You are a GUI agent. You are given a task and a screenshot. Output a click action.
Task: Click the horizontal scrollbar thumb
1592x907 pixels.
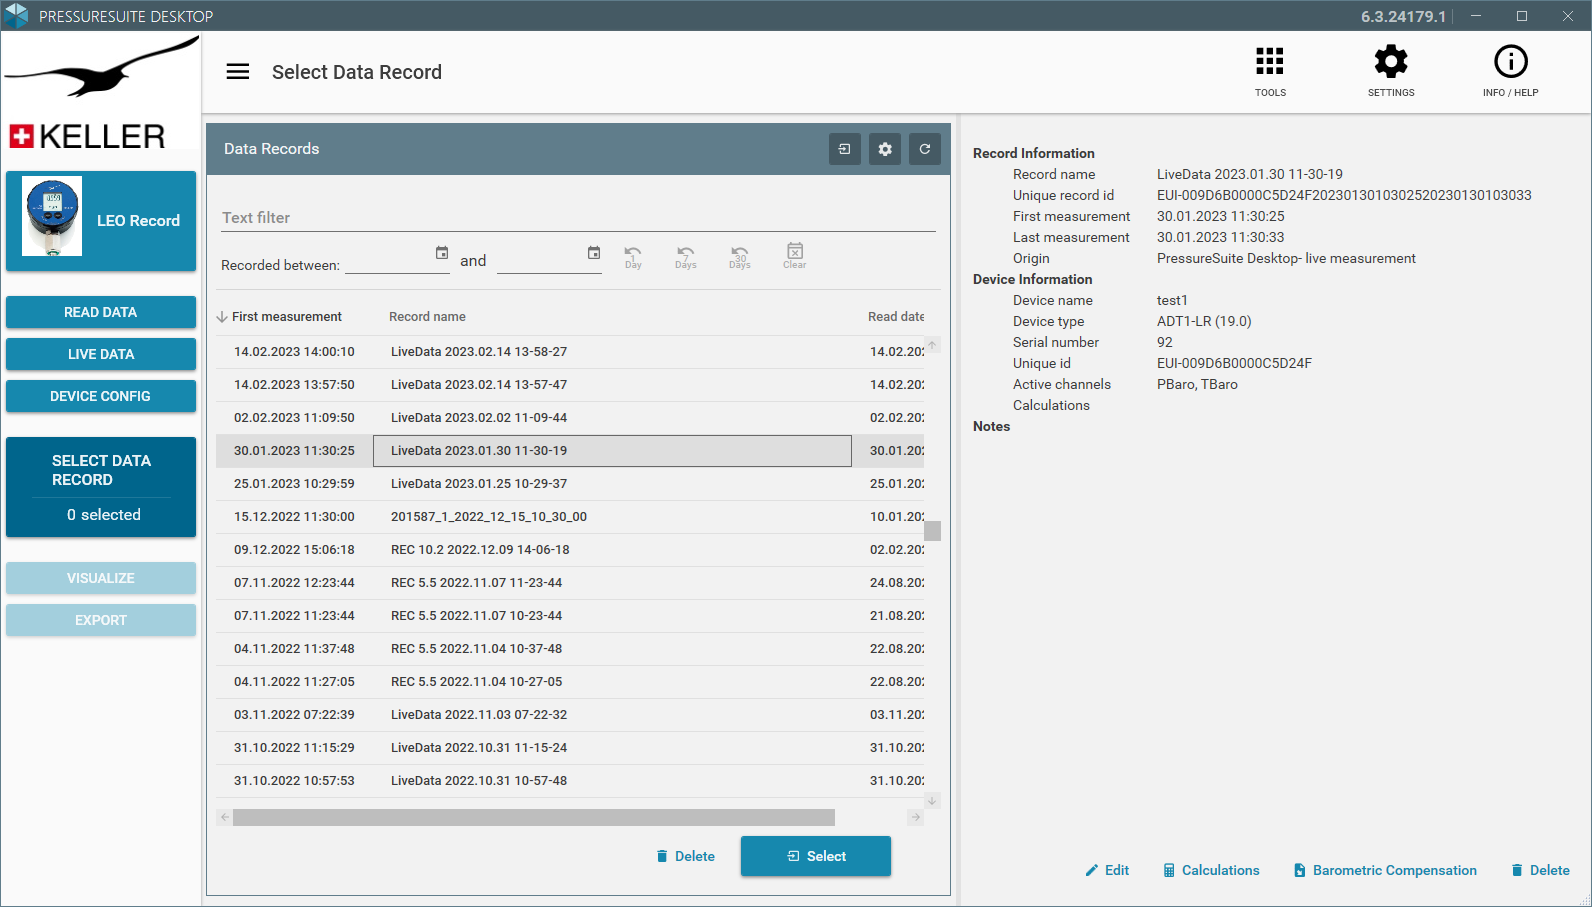534,817
